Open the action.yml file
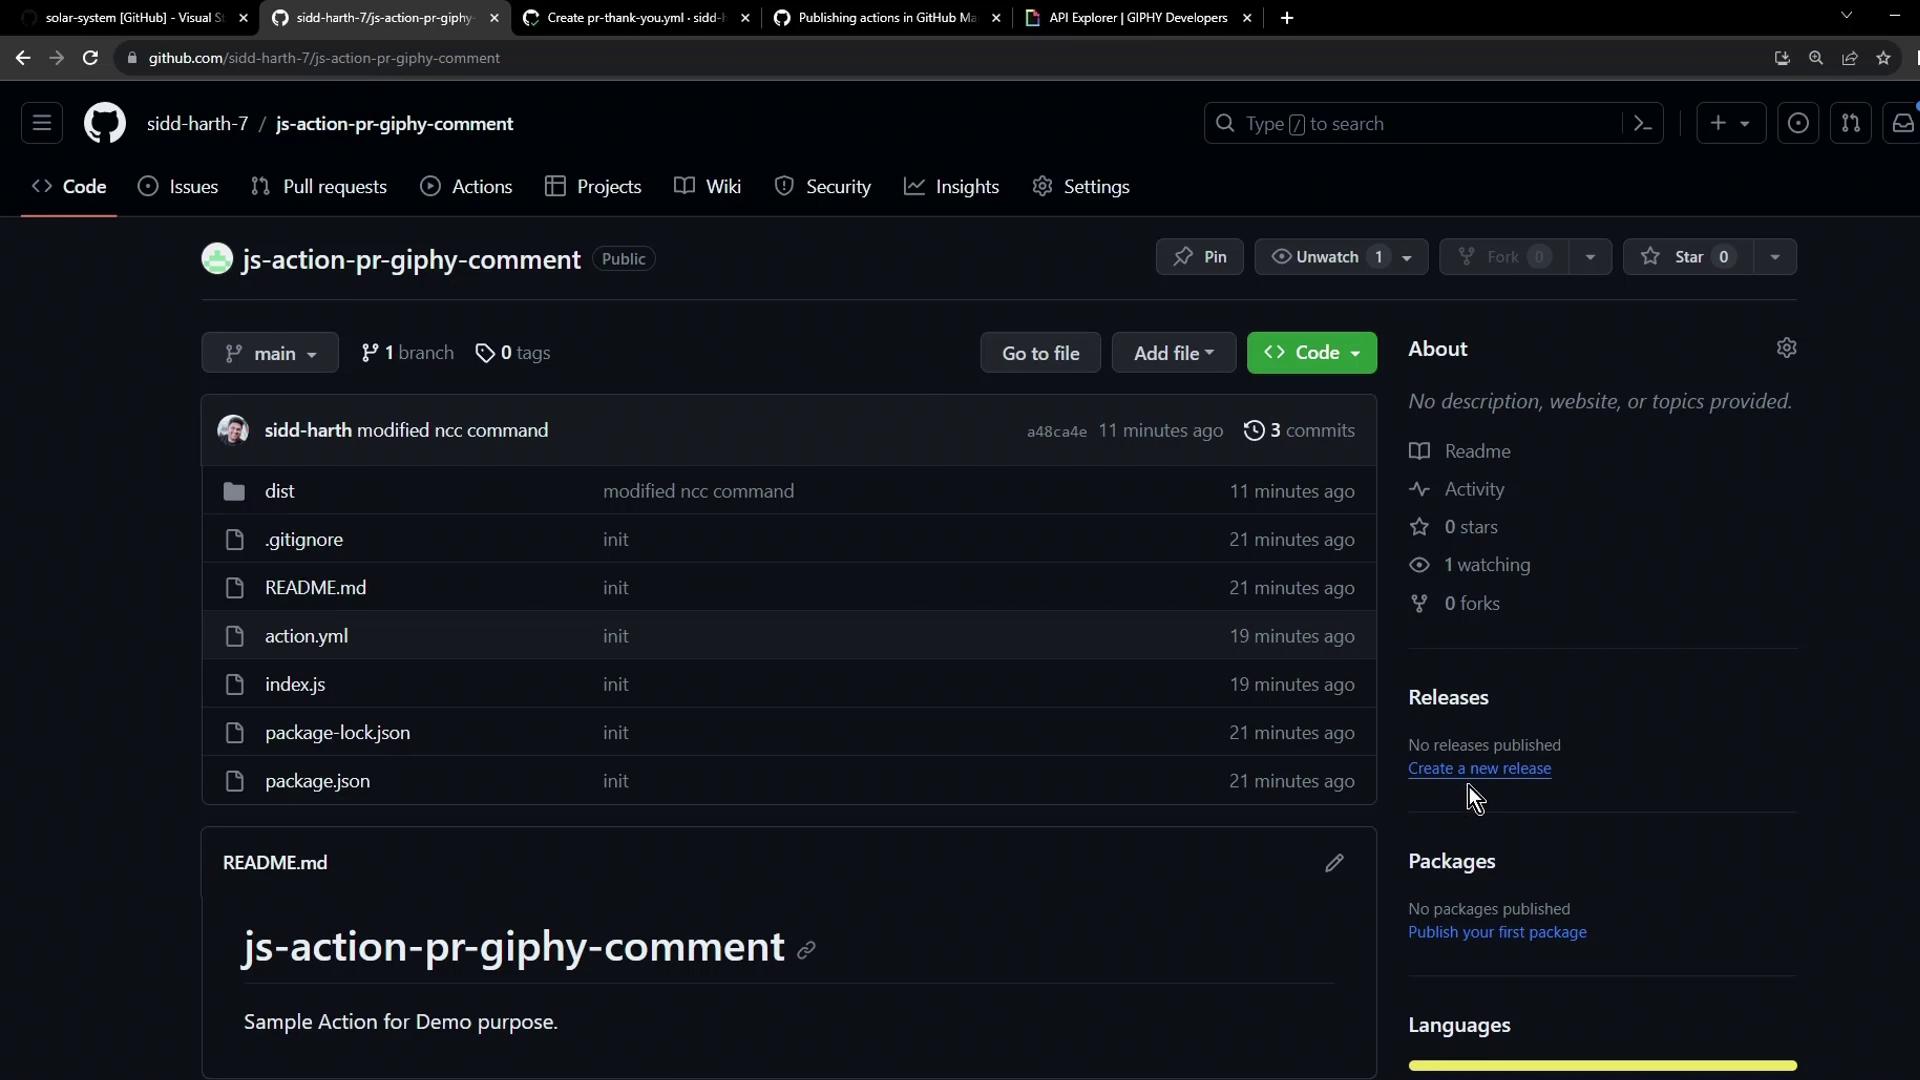 tap(306, 636)
